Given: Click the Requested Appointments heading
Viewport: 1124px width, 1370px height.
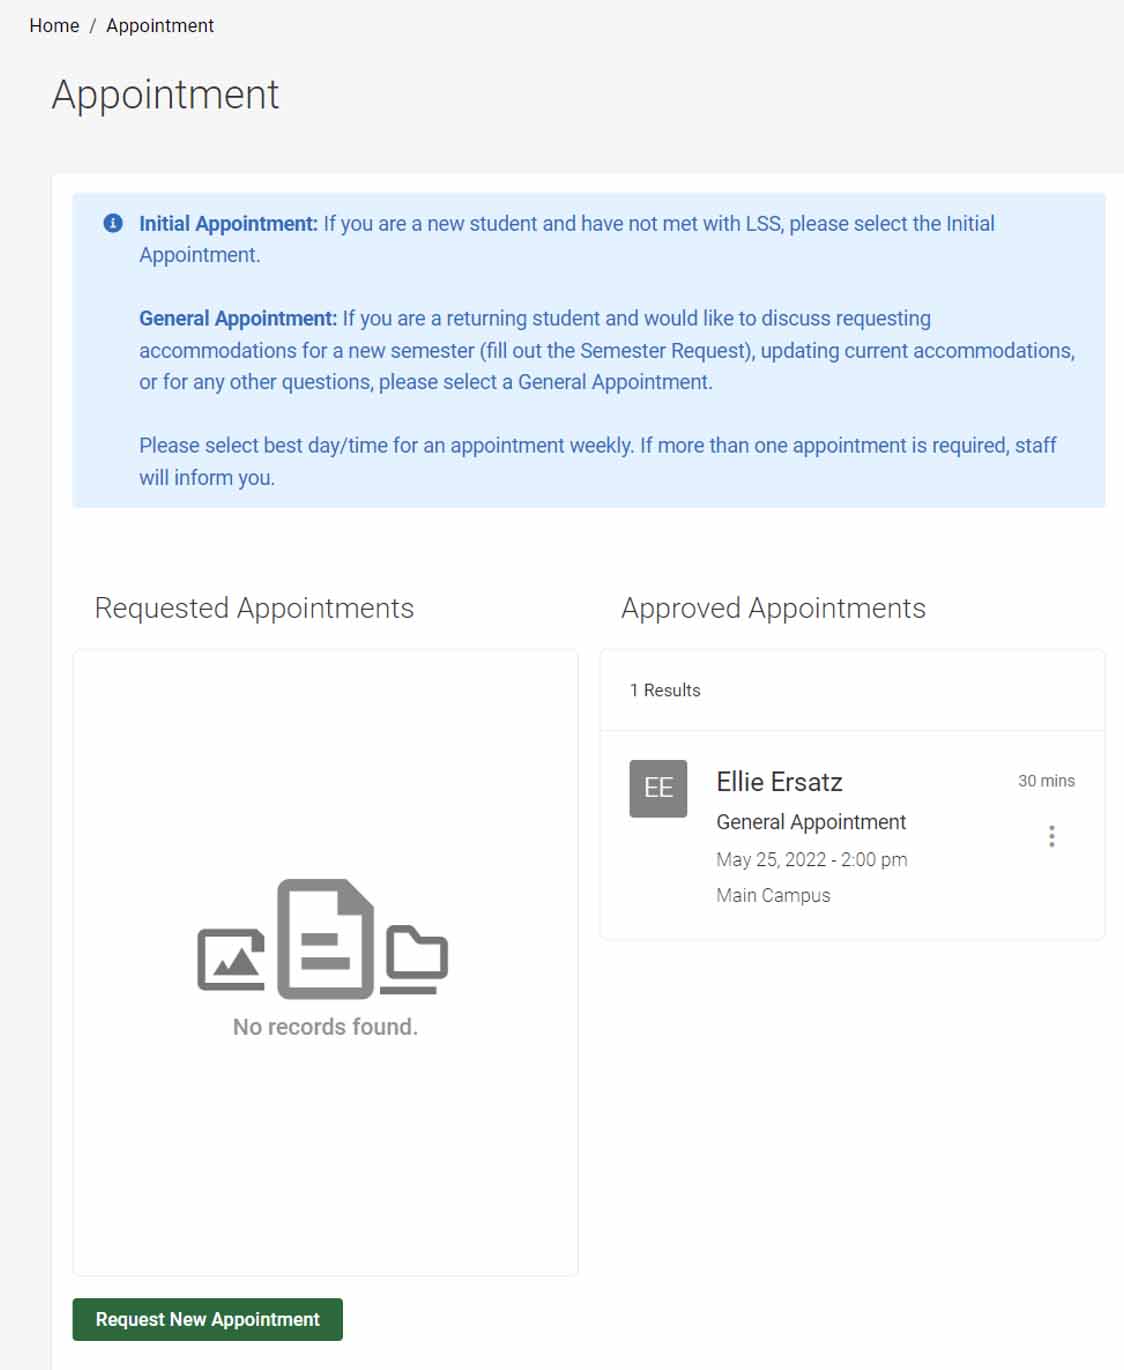Looking at the screenshot, I should click(254, 608).
